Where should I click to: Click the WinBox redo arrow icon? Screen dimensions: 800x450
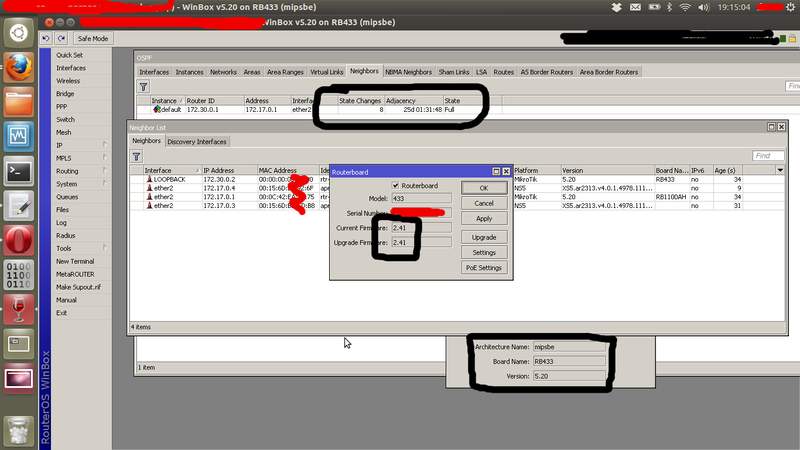tap(62, 38)
